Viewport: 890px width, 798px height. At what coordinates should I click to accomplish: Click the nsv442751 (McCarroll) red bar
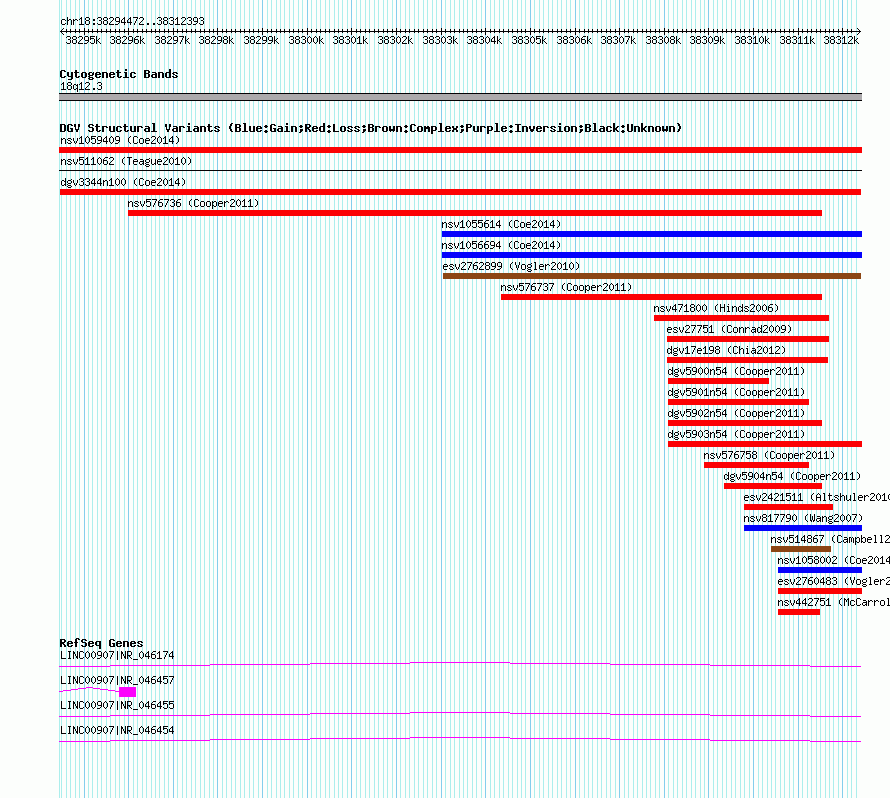799,612
